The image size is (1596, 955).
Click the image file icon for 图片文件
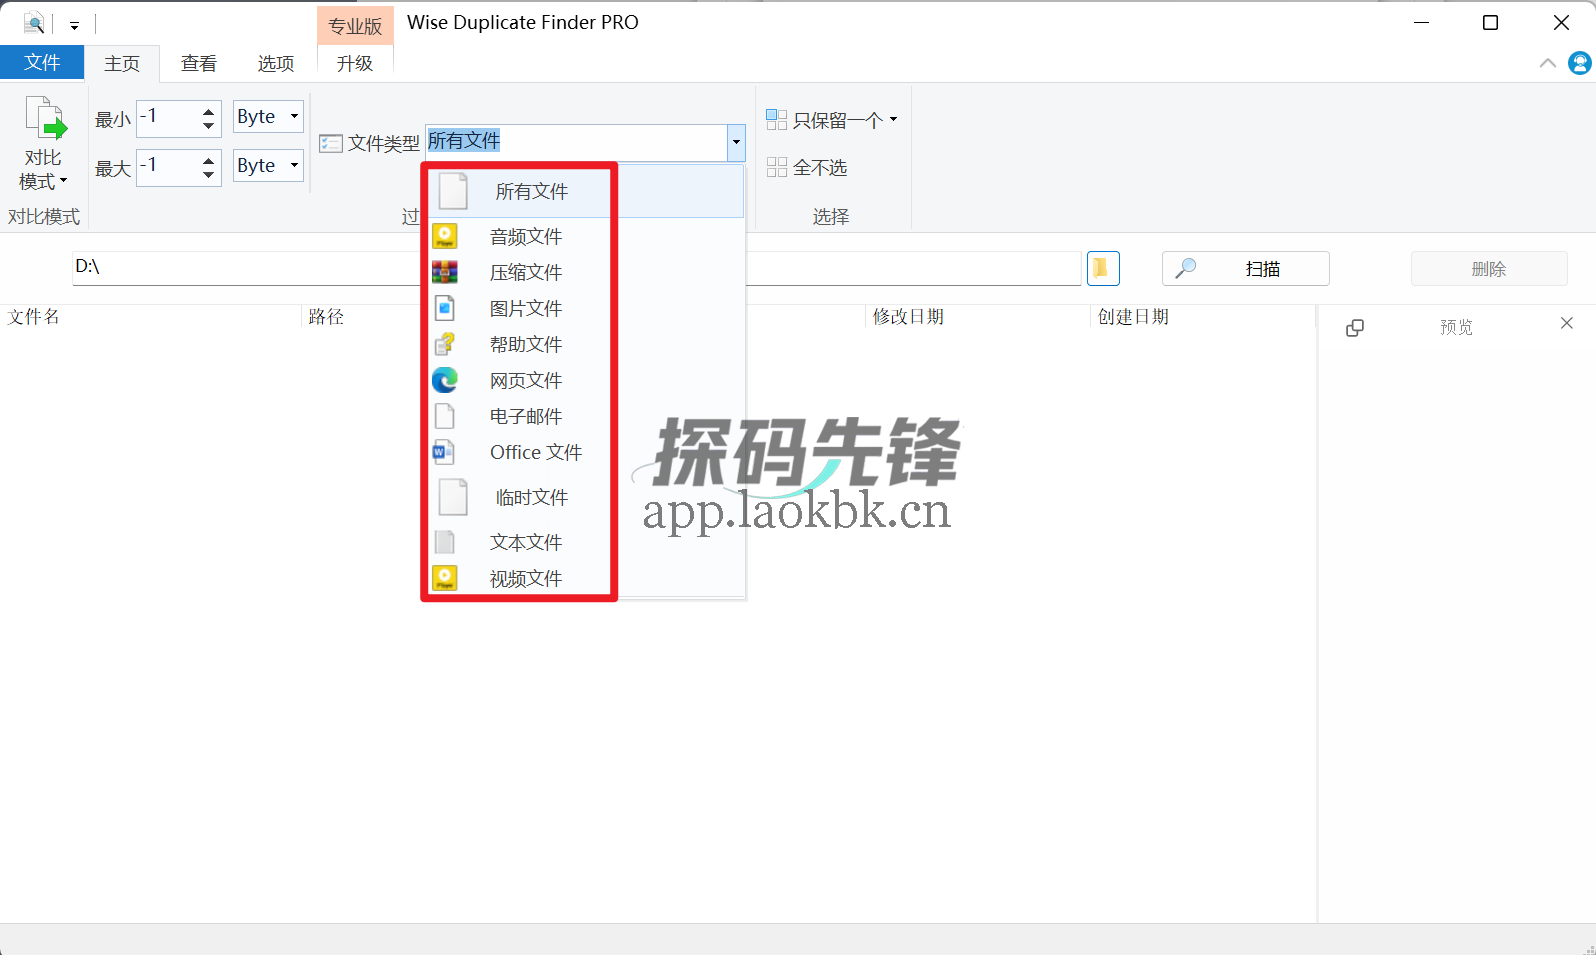pyautogui.click(x=445, y=308)
